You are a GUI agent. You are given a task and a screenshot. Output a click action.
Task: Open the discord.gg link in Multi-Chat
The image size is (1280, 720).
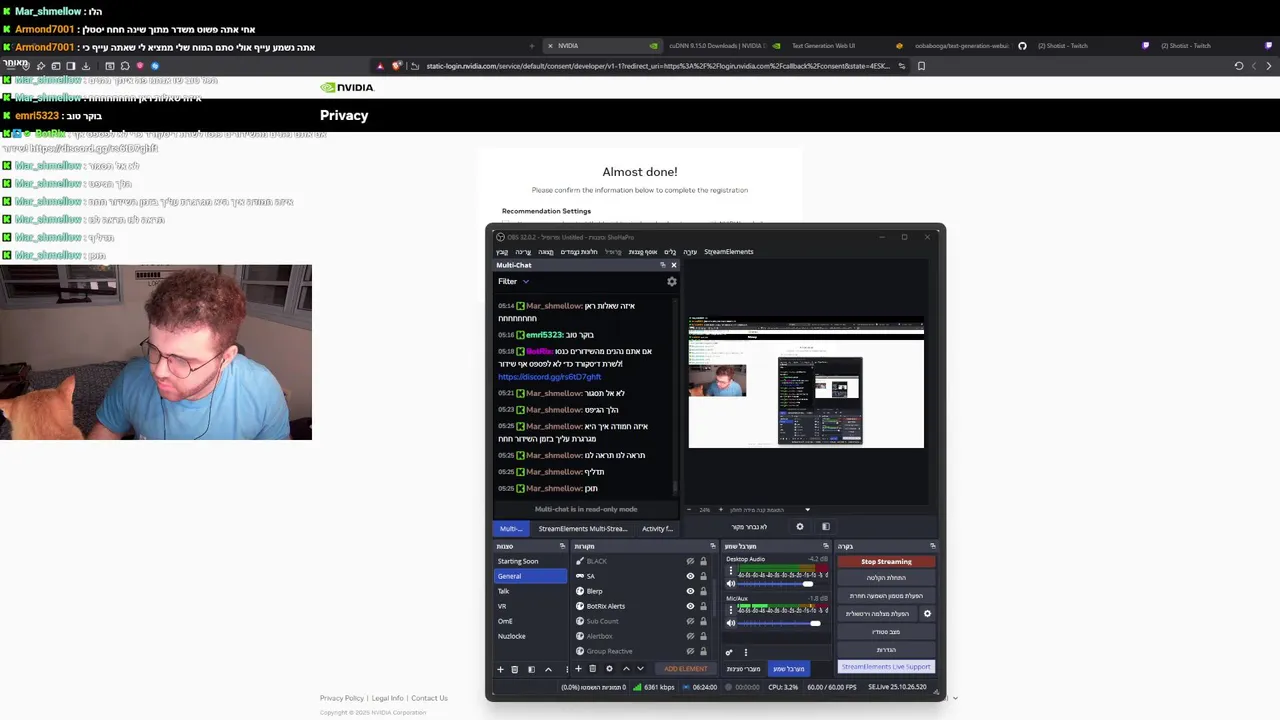tap(550, 377)
